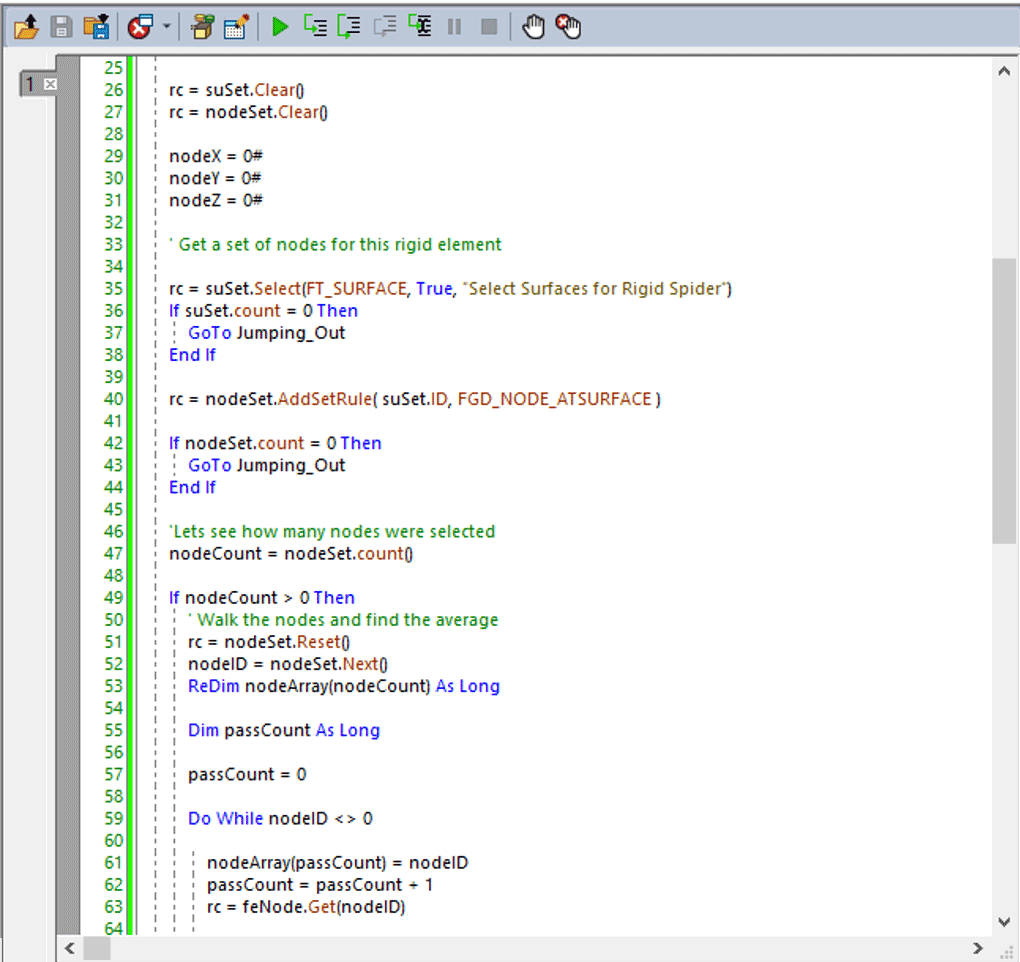This screenshot has width=1020, height=962.
Task: Click 'End If' on line 44
Action: pos(192,488)
